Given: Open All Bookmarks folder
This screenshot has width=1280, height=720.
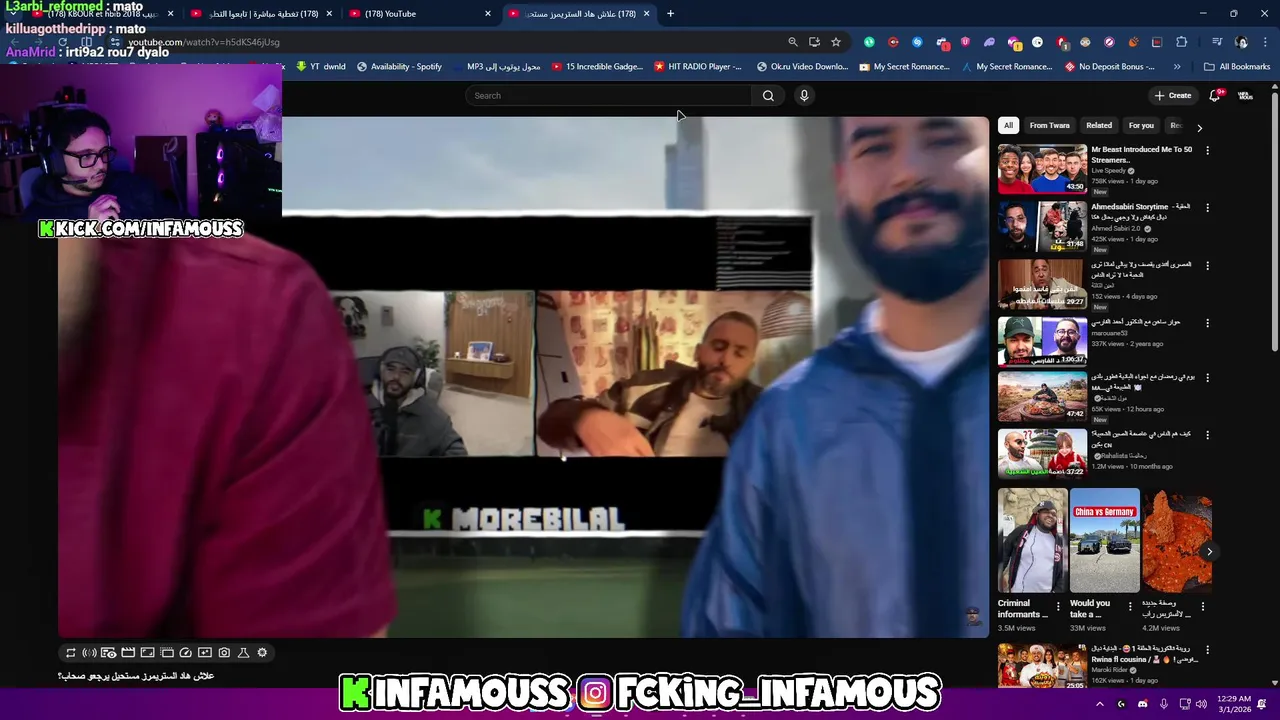Looking at the screenshot, I should [x=1237, y=67].
